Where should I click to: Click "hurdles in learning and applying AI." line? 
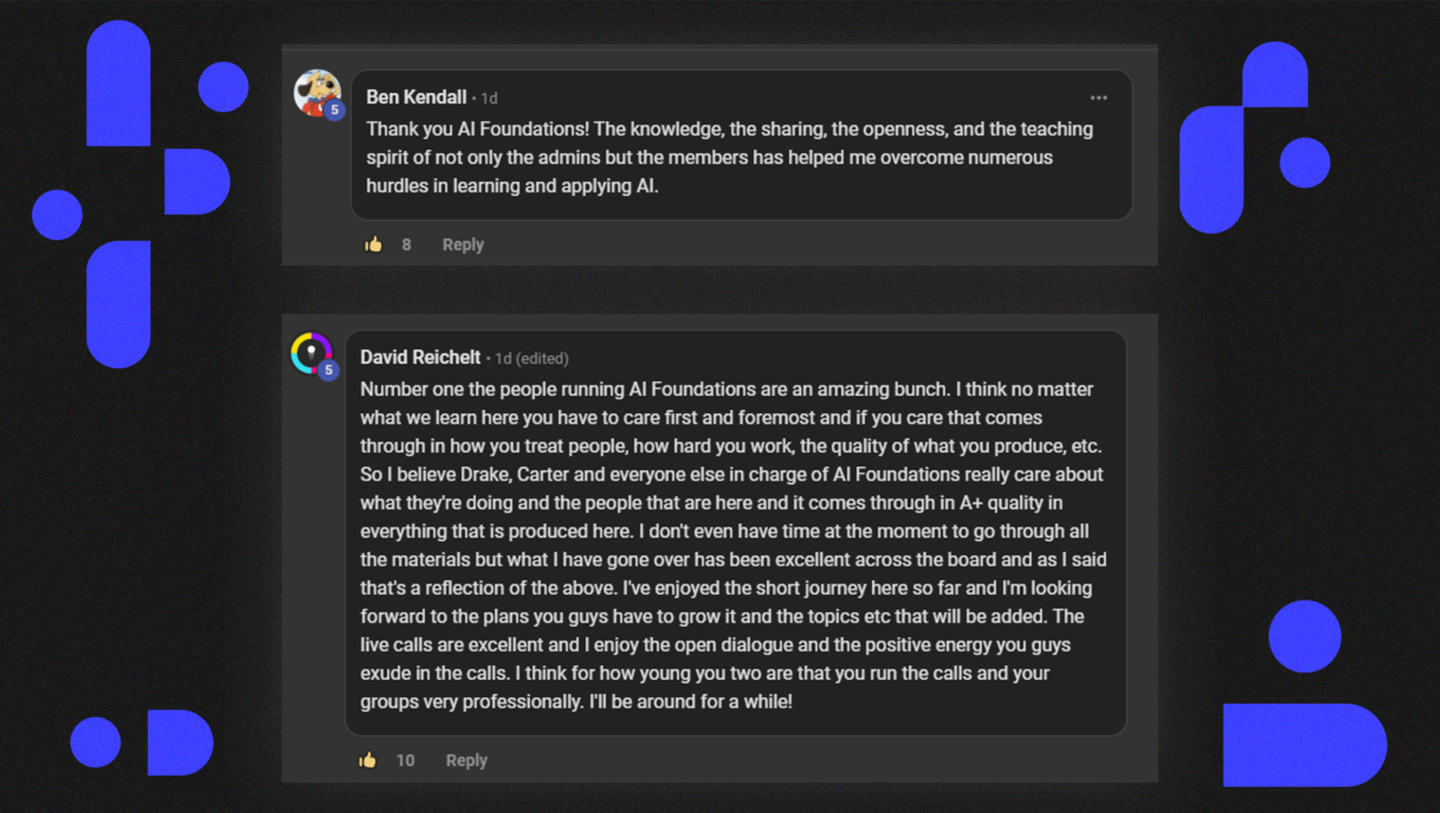512,185
